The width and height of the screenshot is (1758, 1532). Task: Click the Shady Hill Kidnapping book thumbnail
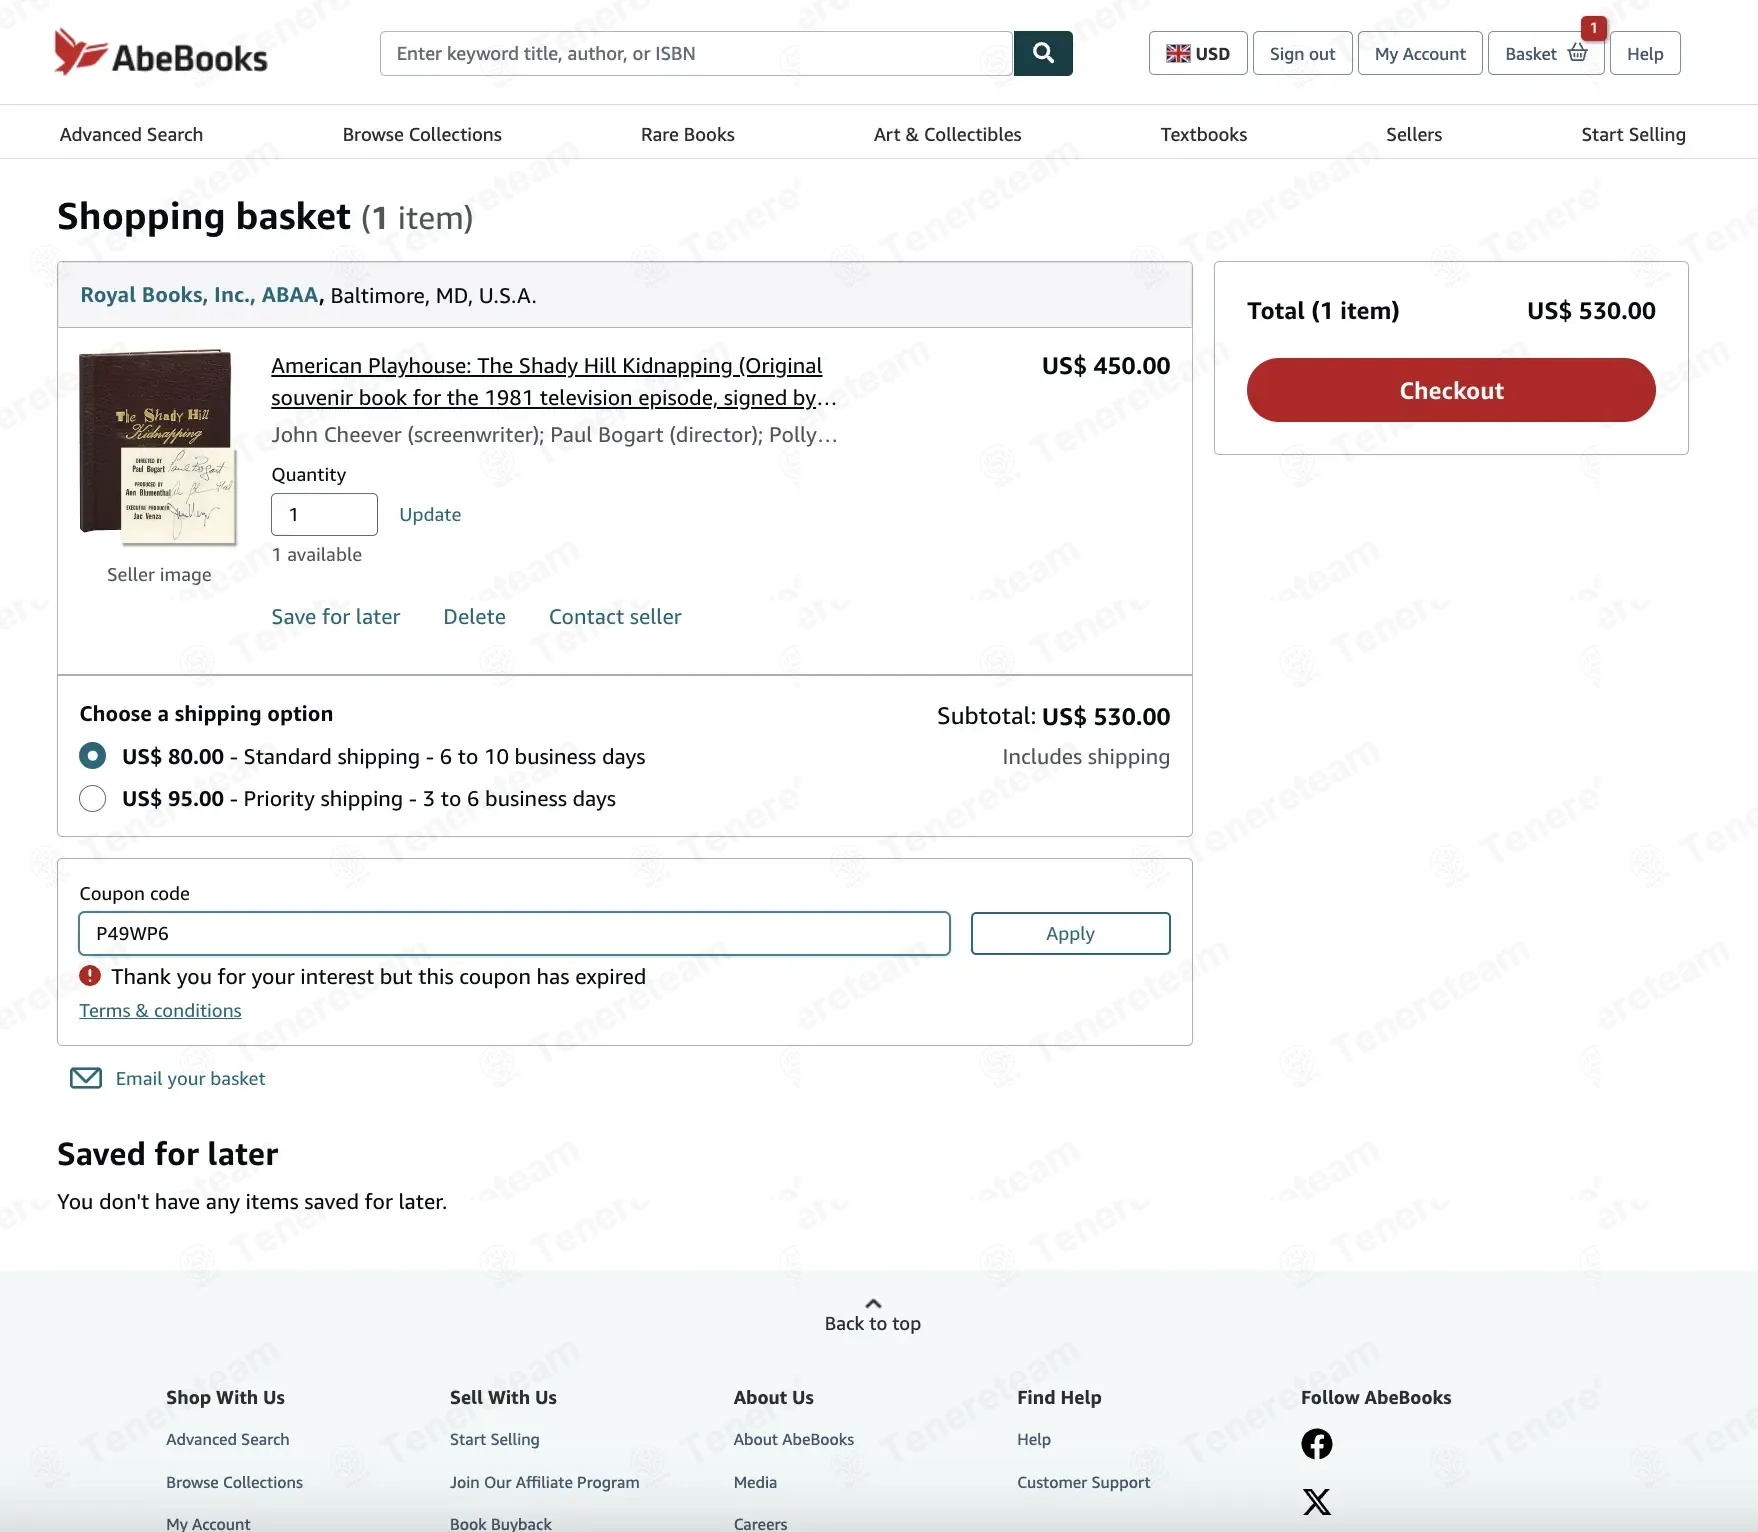pyautogui.click(x=159, y=447)
